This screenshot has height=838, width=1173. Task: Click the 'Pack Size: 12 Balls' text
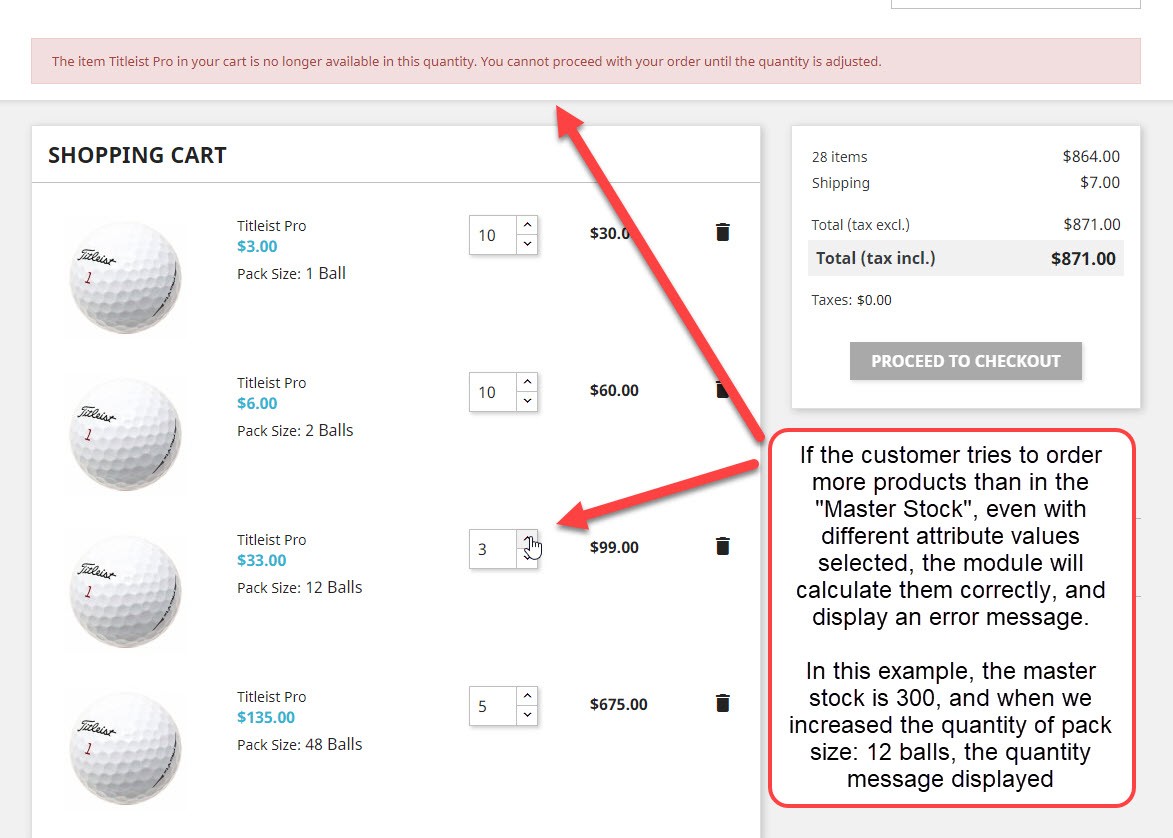(x=300, y=588)
